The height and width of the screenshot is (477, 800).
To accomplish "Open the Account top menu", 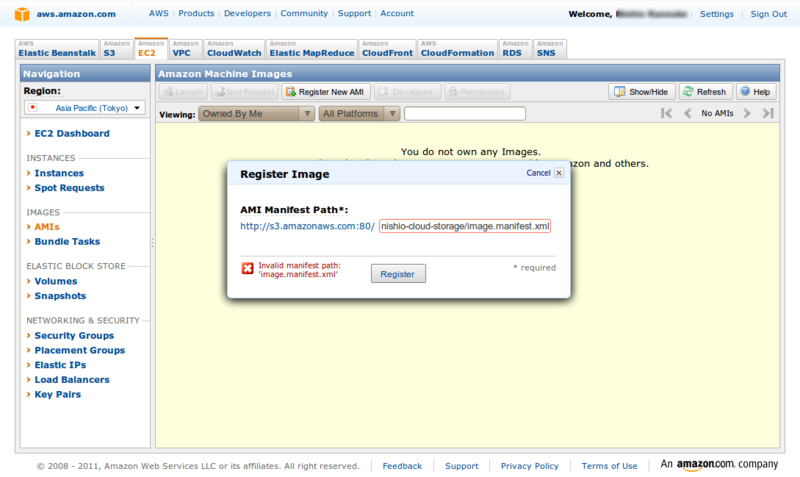I will (397, 13).
